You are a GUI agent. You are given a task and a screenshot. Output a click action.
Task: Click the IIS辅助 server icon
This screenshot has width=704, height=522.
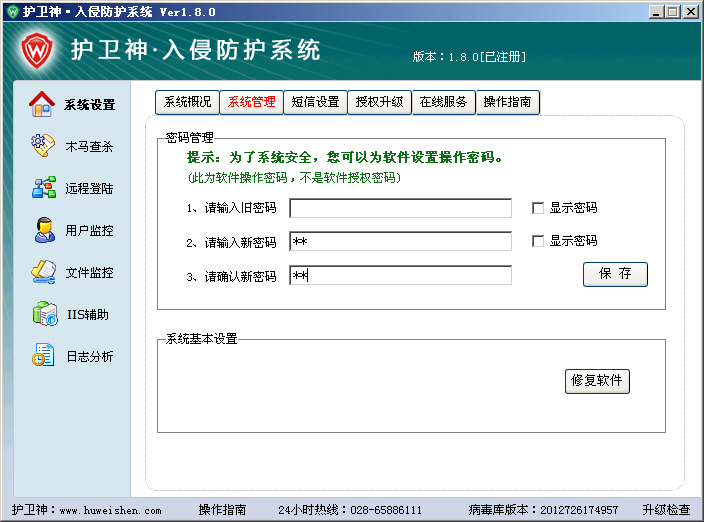[43, 314]
